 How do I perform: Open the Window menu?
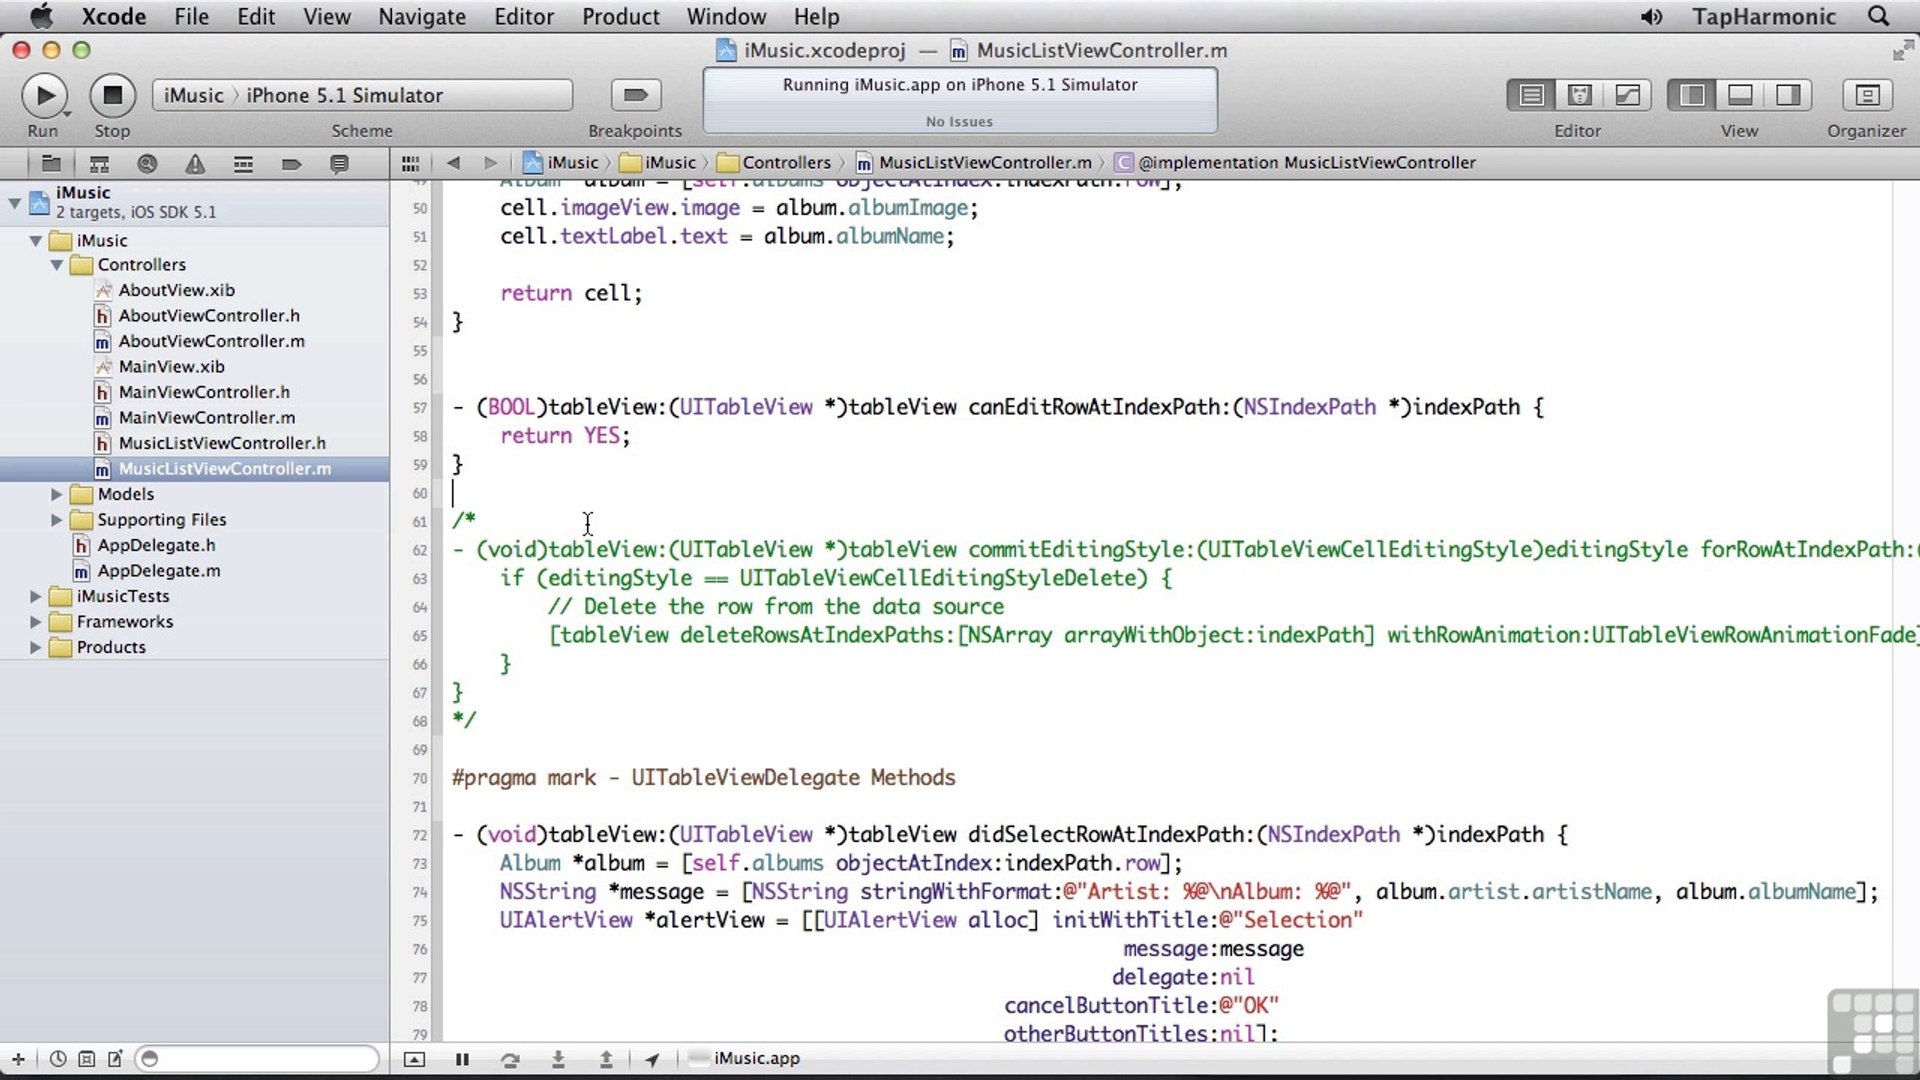click(726, 17)
